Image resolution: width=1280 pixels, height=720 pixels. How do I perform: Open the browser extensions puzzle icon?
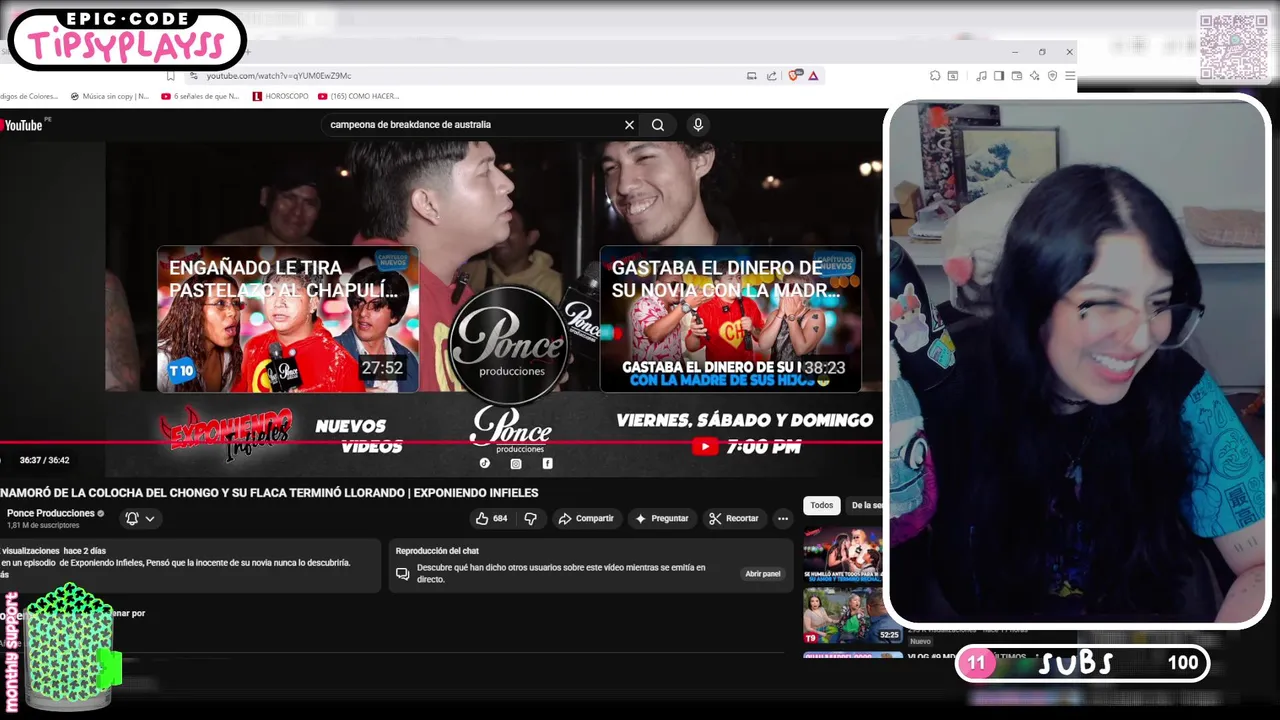(935, 76)
